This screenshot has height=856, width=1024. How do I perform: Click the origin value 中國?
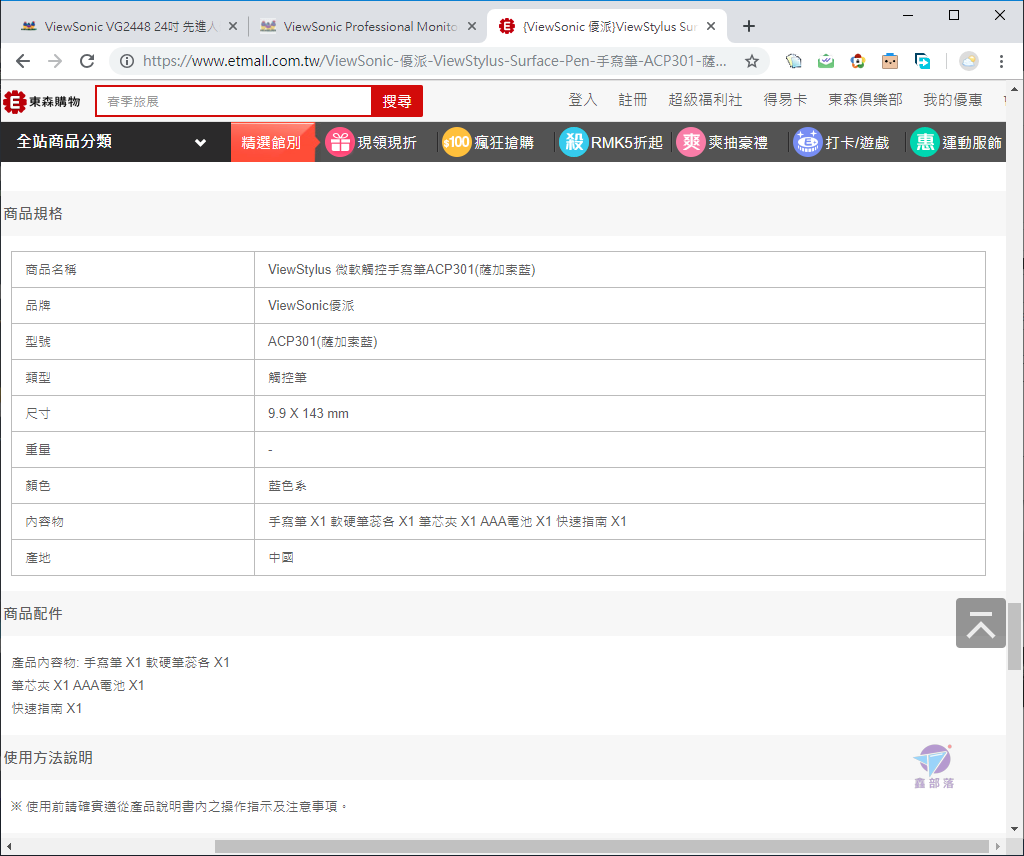(281, 558)
